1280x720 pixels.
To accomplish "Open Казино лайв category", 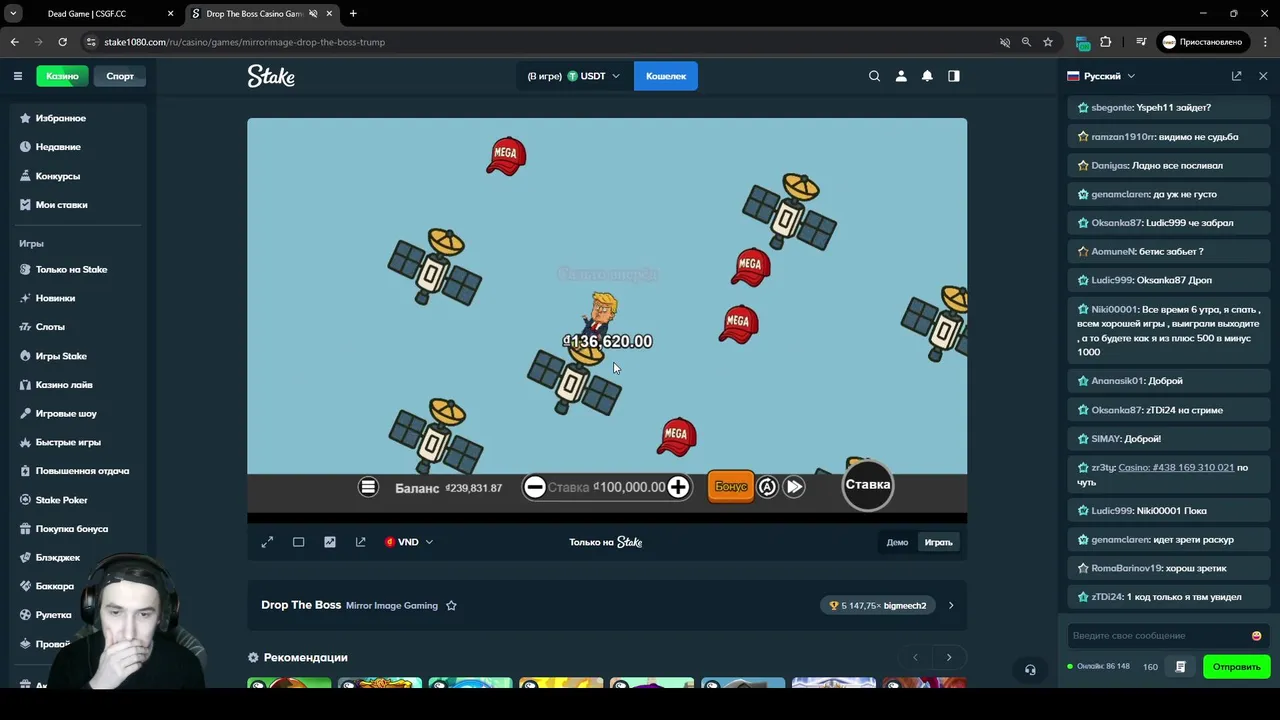I will pos(78,385).
